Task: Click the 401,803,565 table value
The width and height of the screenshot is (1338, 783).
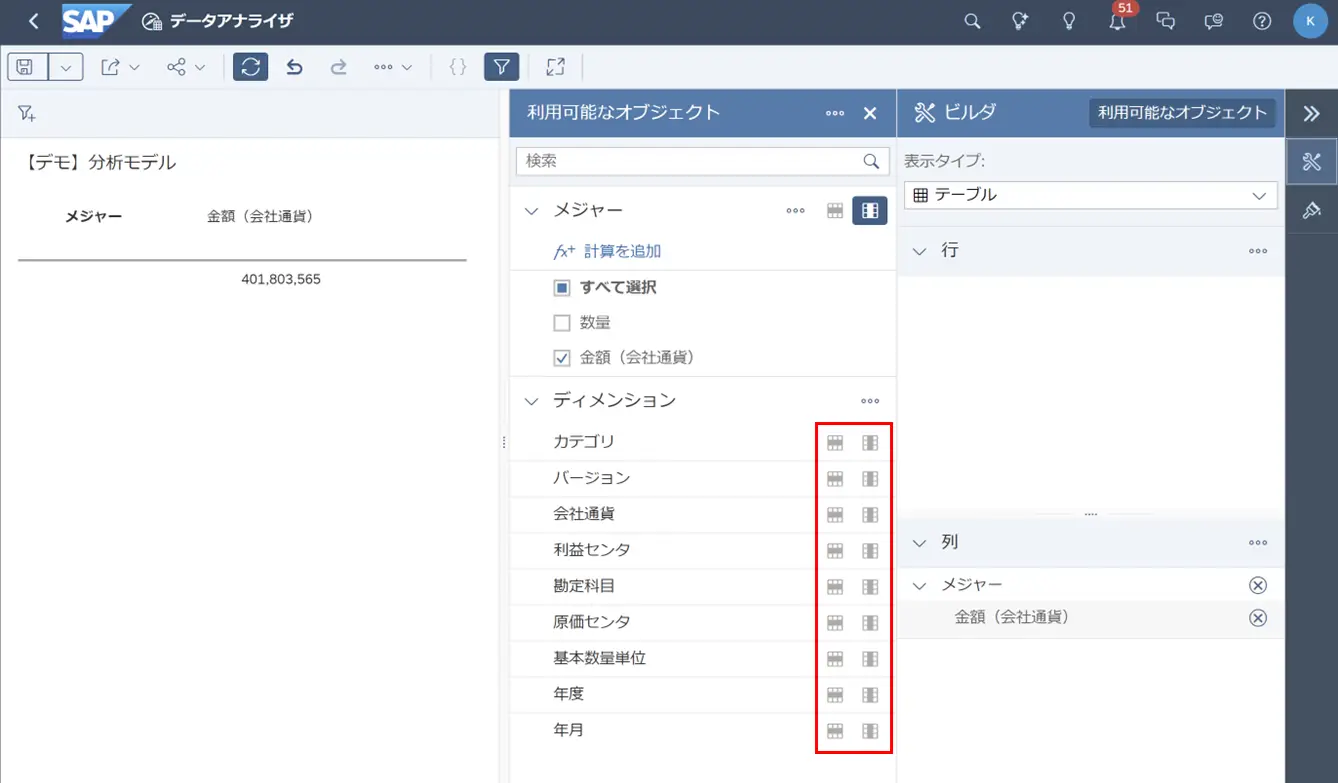Action: pyautogui.click(x=281, y=279)
